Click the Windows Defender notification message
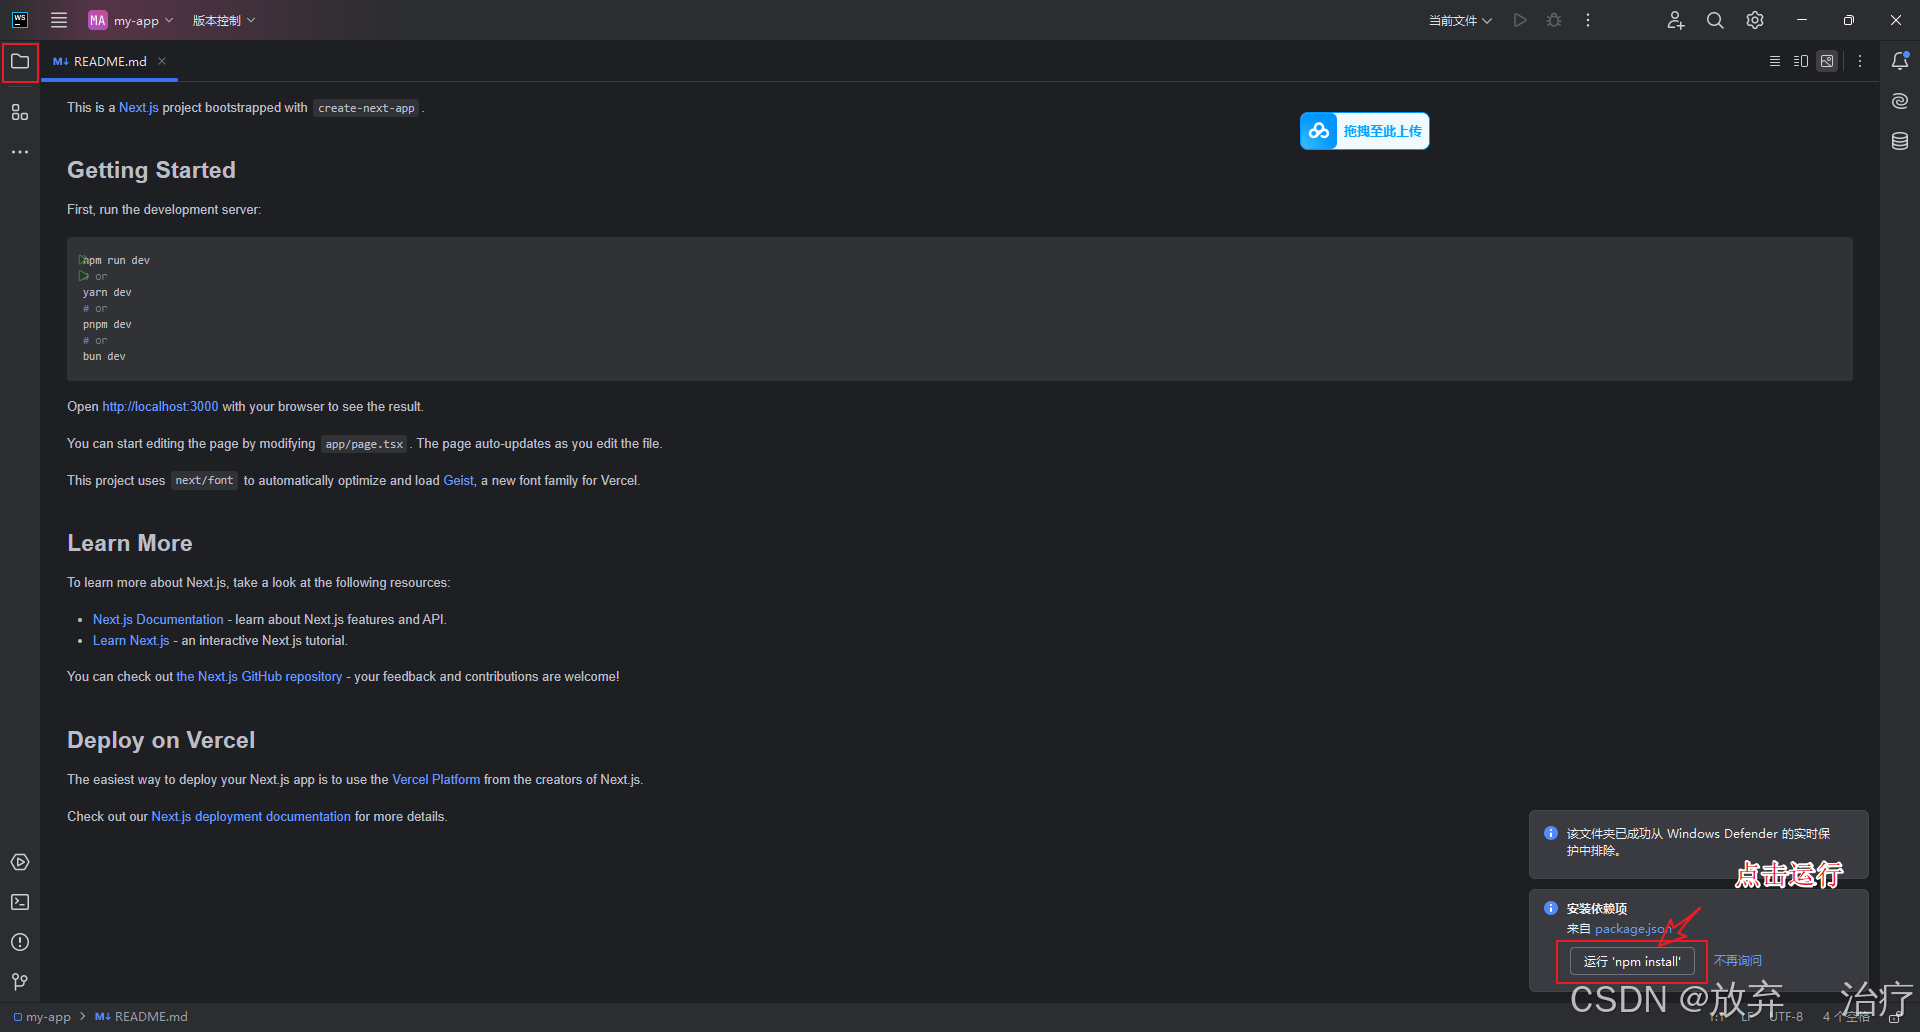This screenshot has width=1920, height=1032. tap(1698, 842)
